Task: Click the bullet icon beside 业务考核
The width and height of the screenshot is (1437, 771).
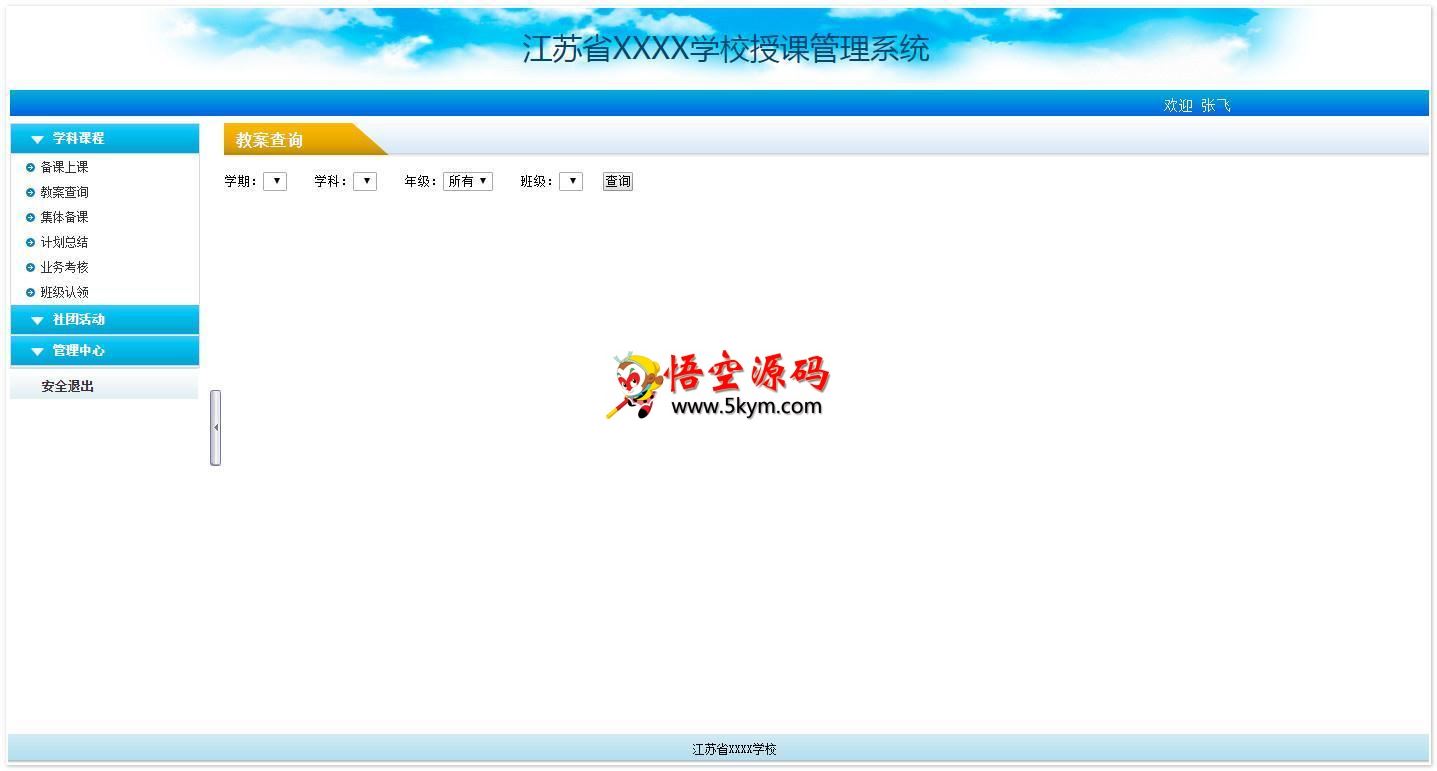Action: 30,267
